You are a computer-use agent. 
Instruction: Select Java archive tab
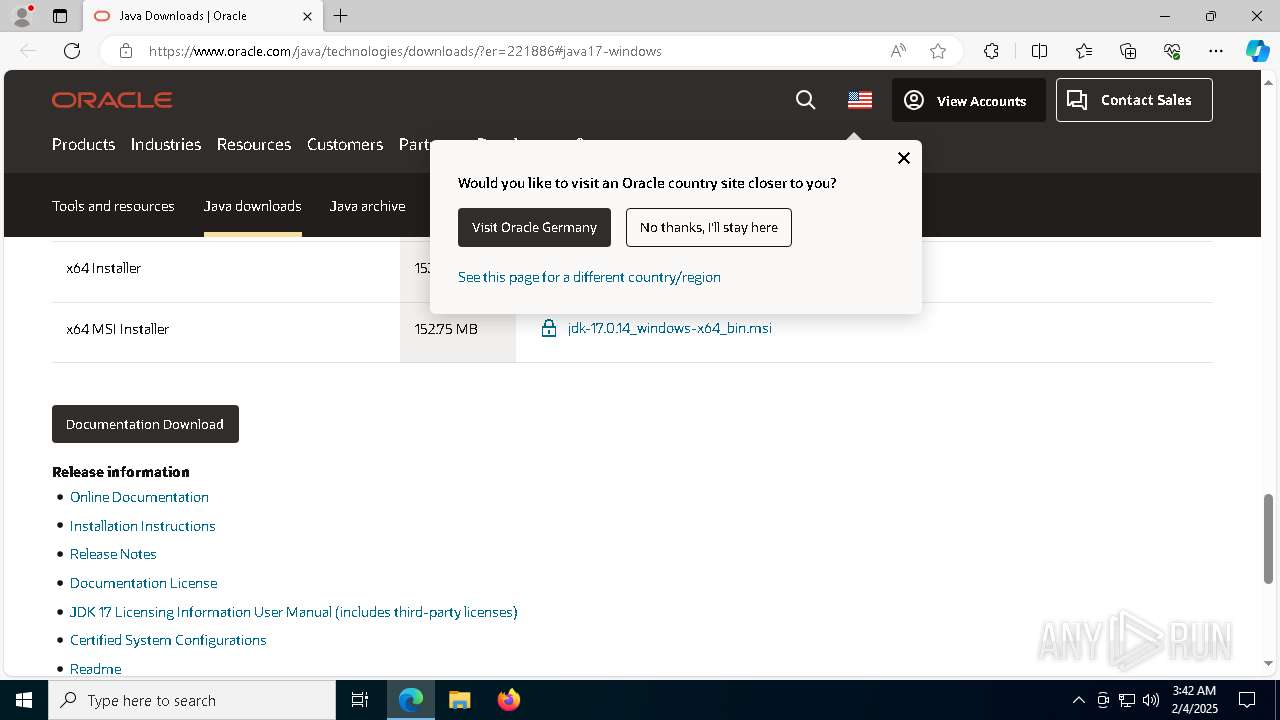[x=367, y=206]
